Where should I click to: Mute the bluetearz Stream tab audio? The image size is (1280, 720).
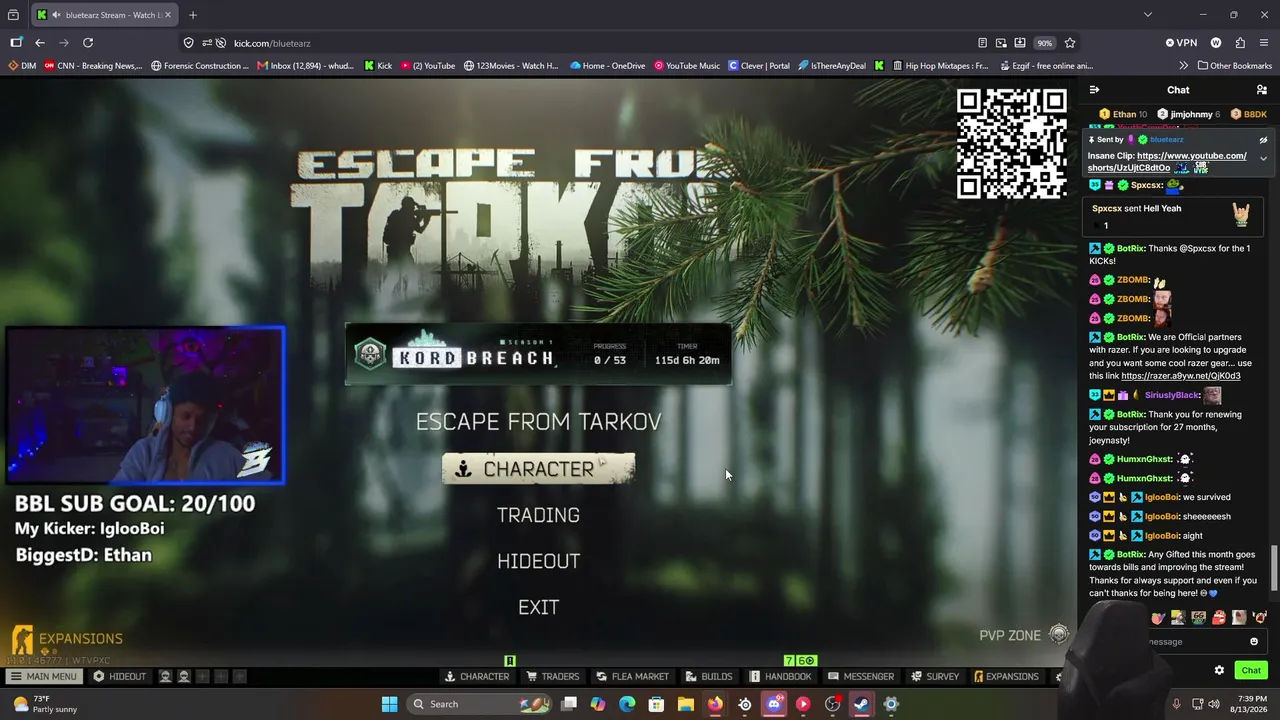click(x=55, y=15)
